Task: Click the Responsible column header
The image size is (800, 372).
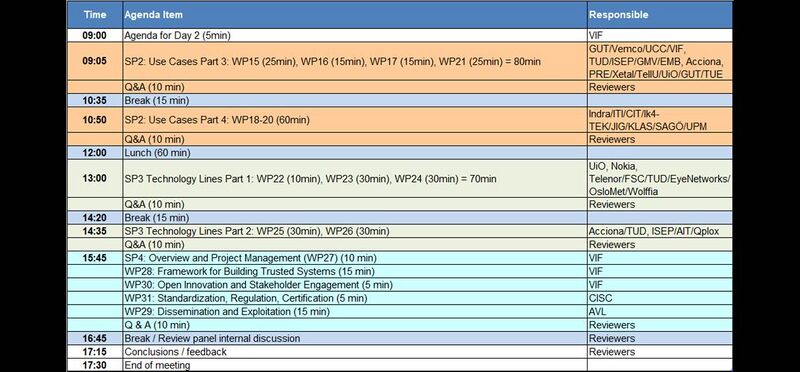Action: pyautogui.click(x=660, y=15)
